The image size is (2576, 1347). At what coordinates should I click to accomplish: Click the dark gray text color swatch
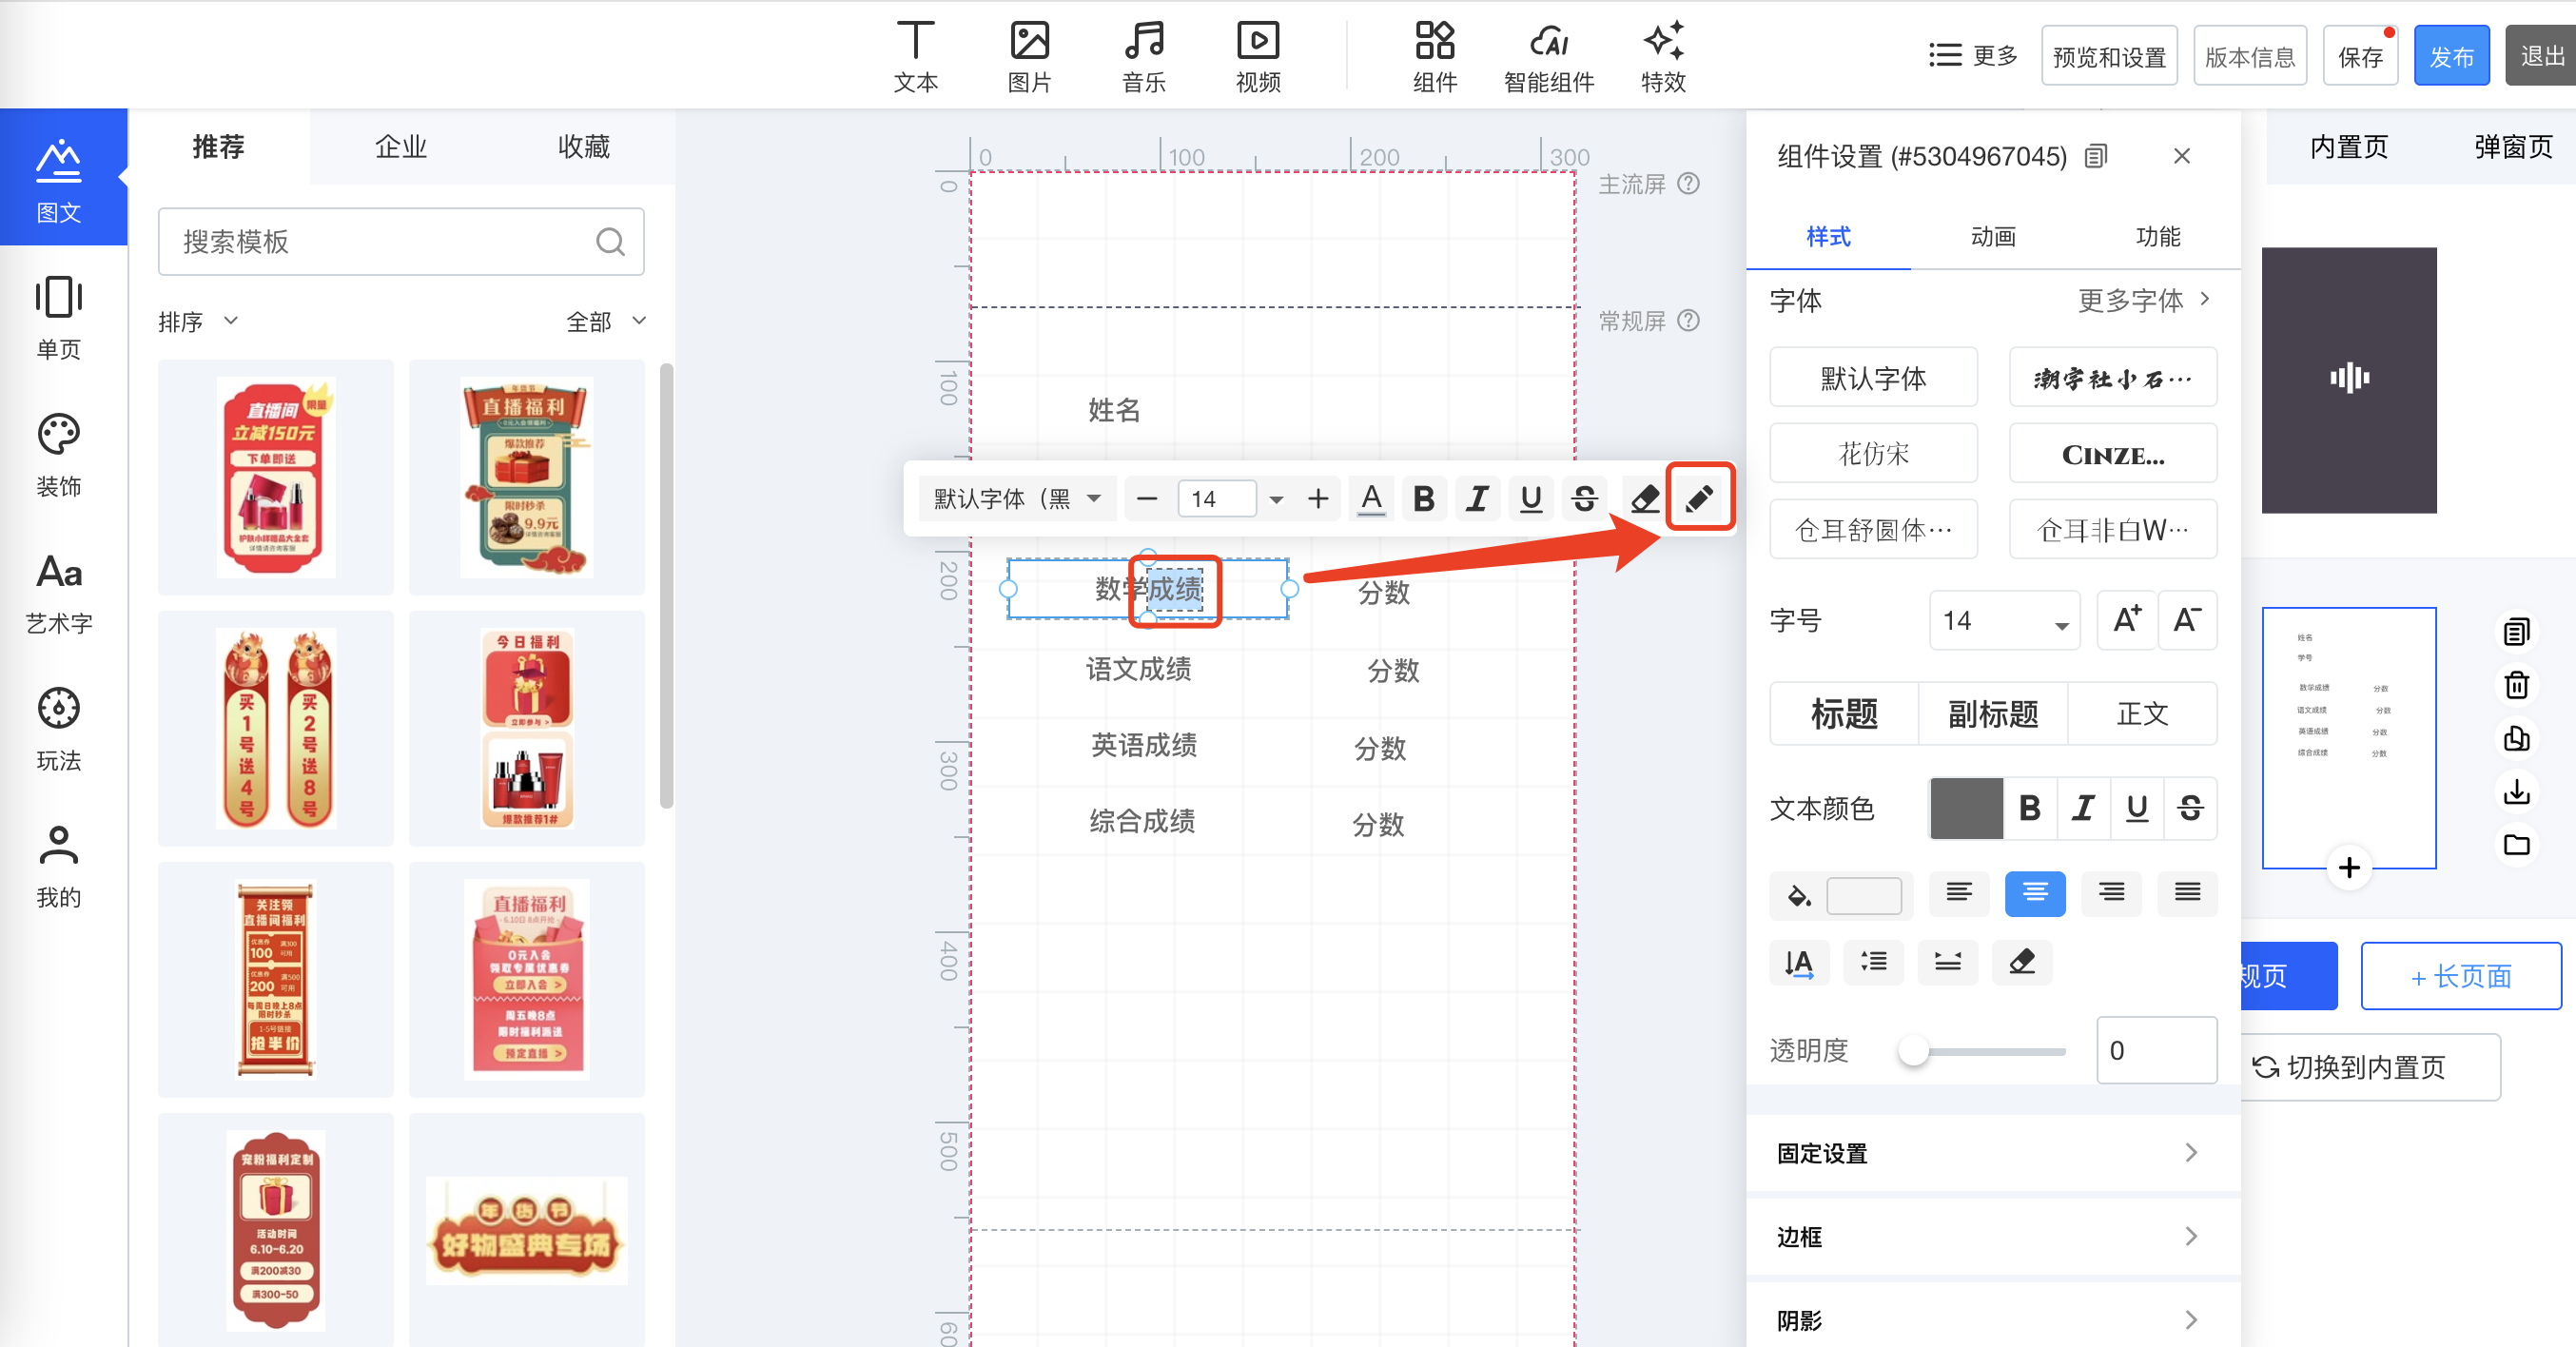click(1965, 808)
